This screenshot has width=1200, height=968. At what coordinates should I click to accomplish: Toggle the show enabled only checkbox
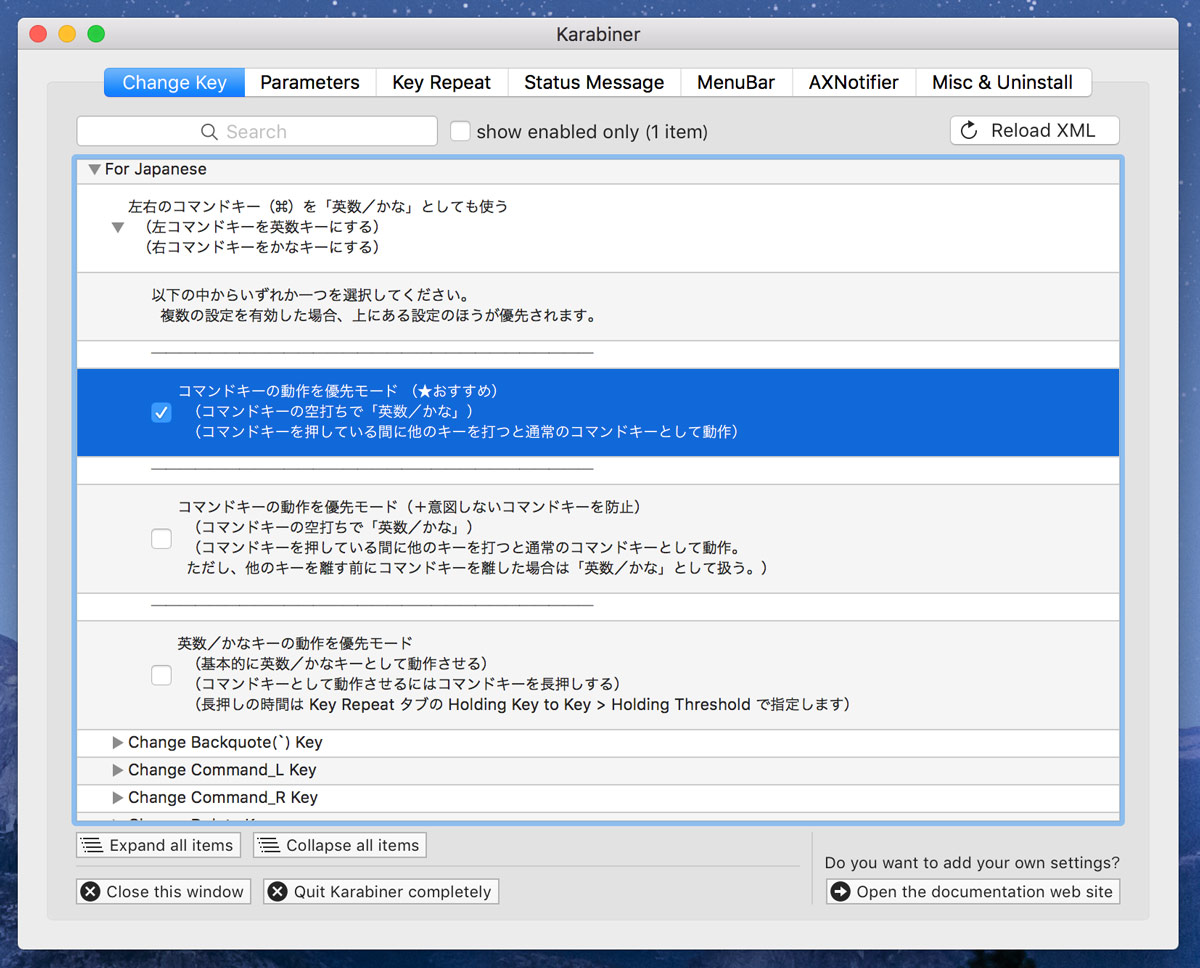click(x=460, y=132)
